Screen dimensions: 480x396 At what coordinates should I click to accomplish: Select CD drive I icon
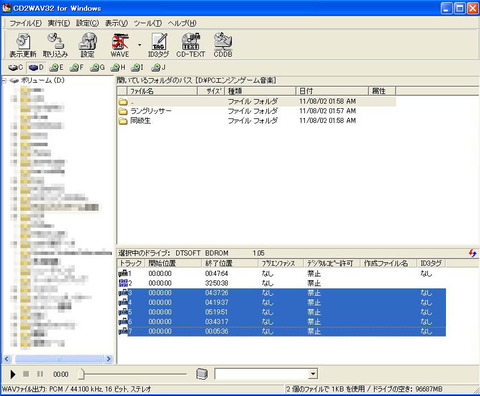pos(137,68)
